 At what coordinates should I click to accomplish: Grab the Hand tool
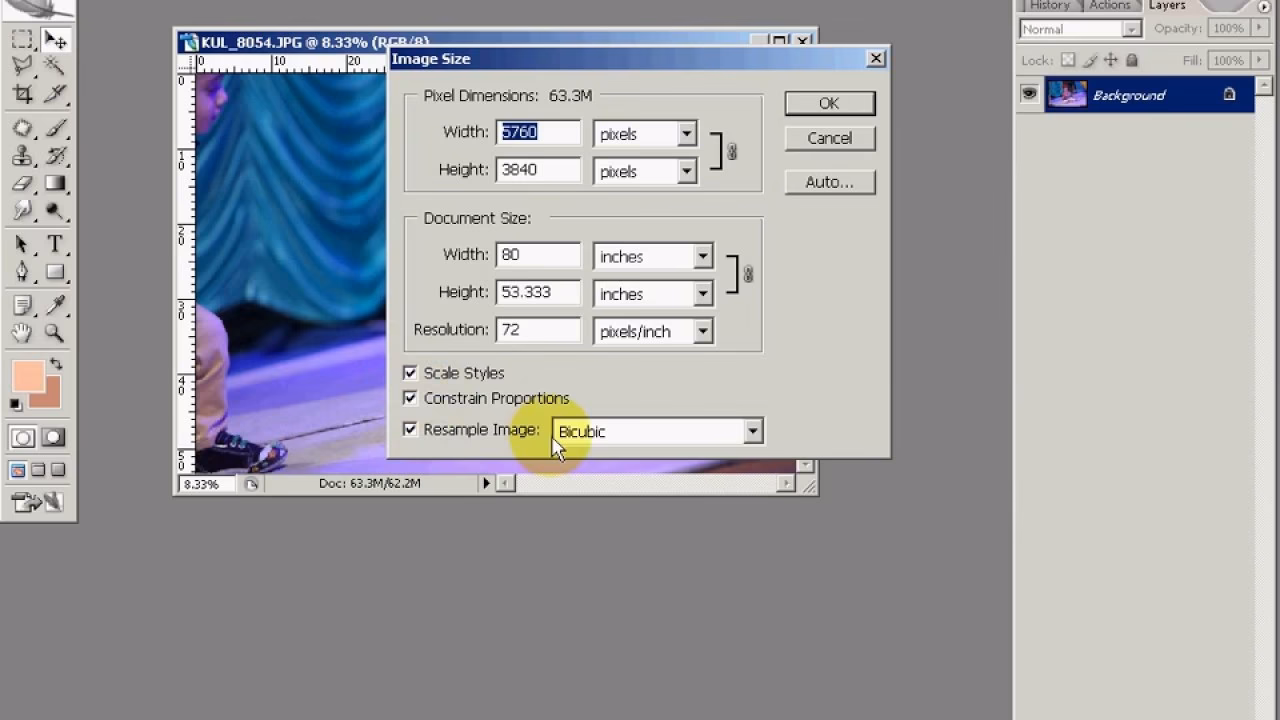[x=20, y=334]
